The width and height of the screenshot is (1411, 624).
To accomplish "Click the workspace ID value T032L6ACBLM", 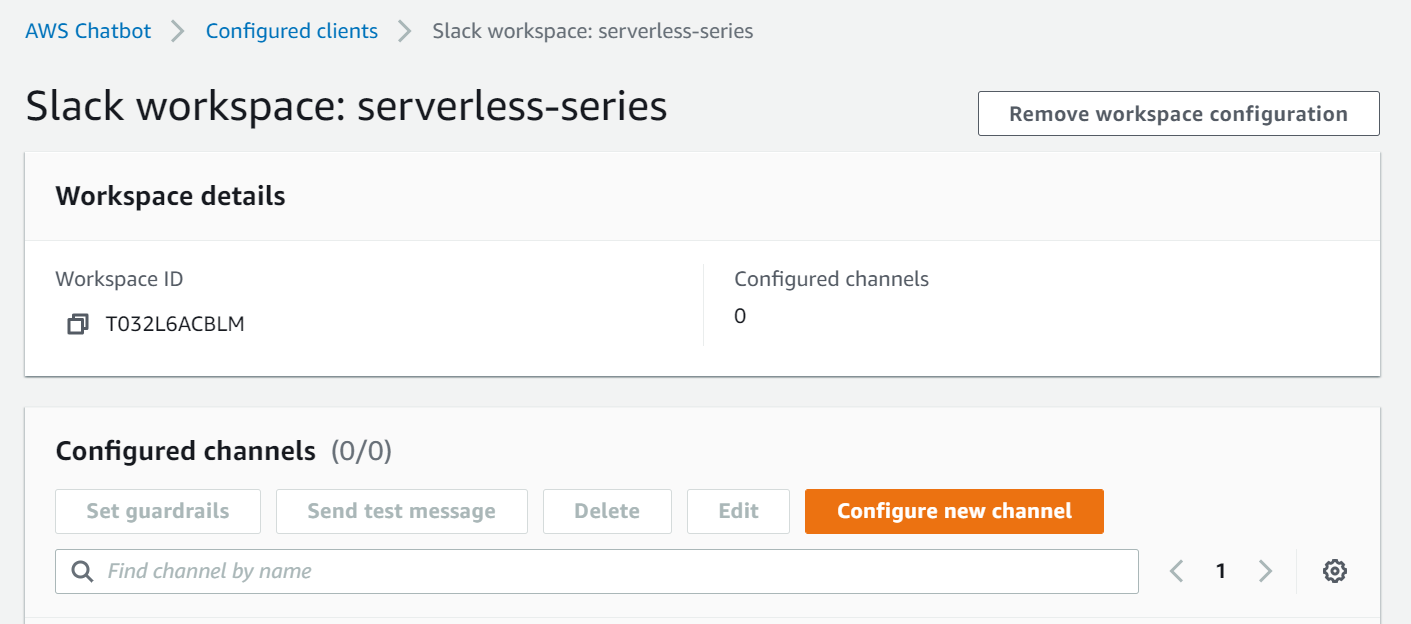I will pos(175,324).
